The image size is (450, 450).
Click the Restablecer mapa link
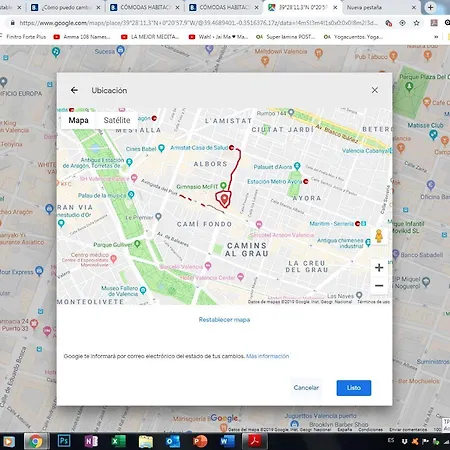tap(224, 320)
